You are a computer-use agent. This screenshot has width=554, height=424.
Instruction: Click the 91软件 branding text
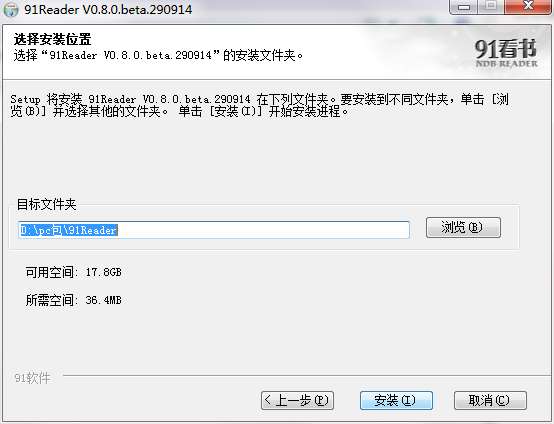32,378
